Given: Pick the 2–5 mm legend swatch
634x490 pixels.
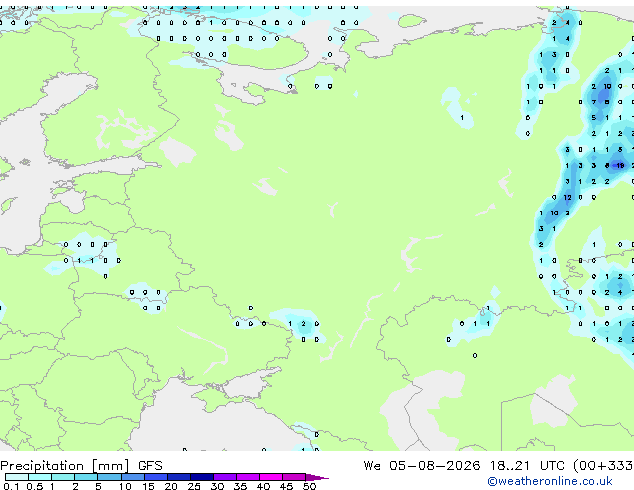Looking at the screenshot, I should 86,477.
